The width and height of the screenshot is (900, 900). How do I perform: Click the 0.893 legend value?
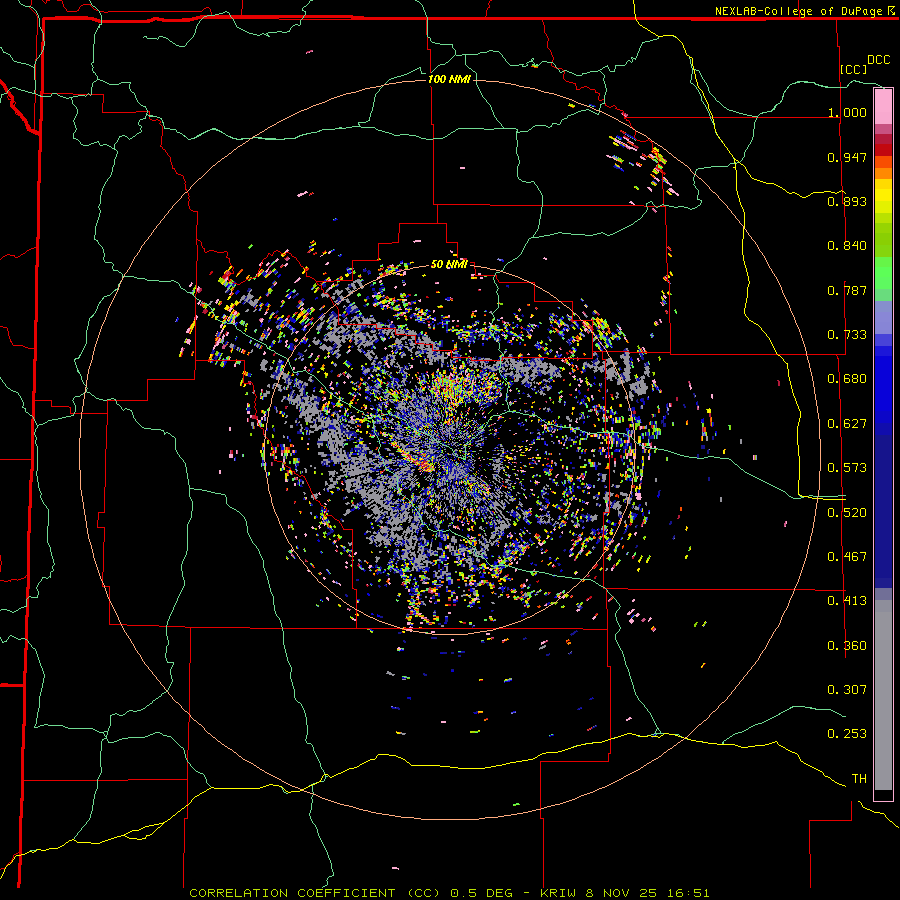pos(847,201)
